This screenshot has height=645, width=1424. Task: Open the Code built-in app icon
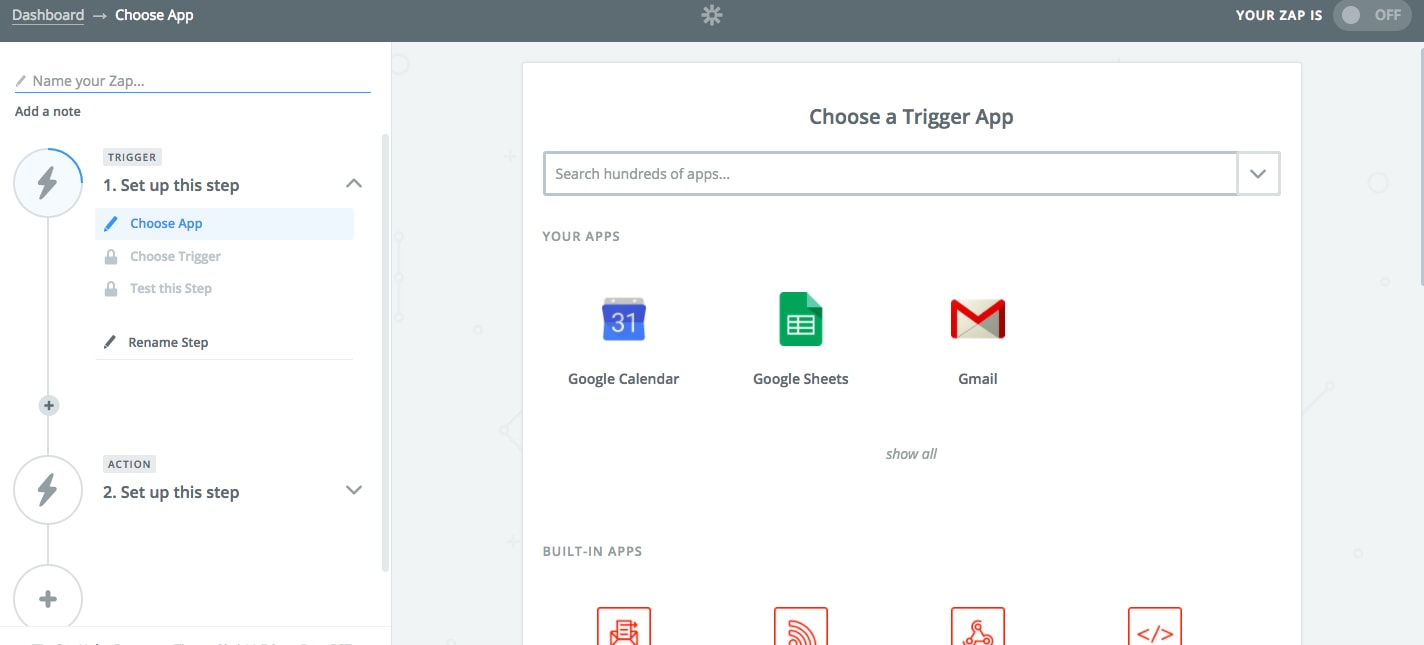tap(1155, 626)
